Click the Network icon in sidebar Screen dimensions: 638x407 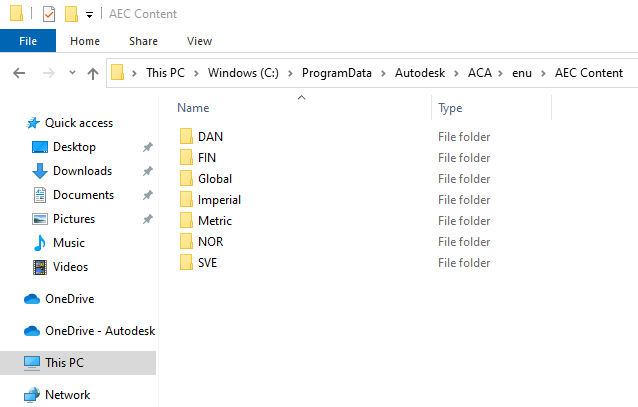point(31,395)
